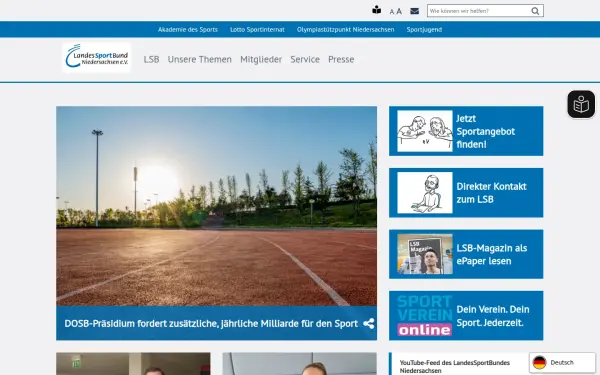Image resolution: width=600 pixels, height=375 pixels.
Task: Open the easy language reading icon in top bar
Action: pos(377,10)
